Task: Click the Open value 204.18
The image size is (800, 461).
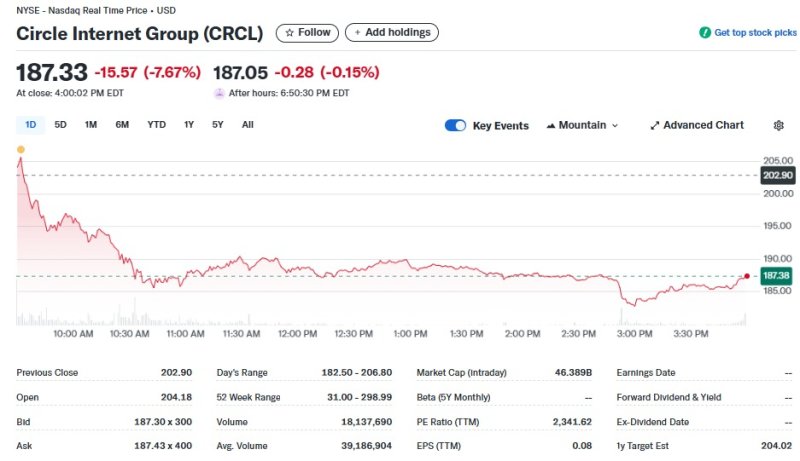Action: click(177, 397)
